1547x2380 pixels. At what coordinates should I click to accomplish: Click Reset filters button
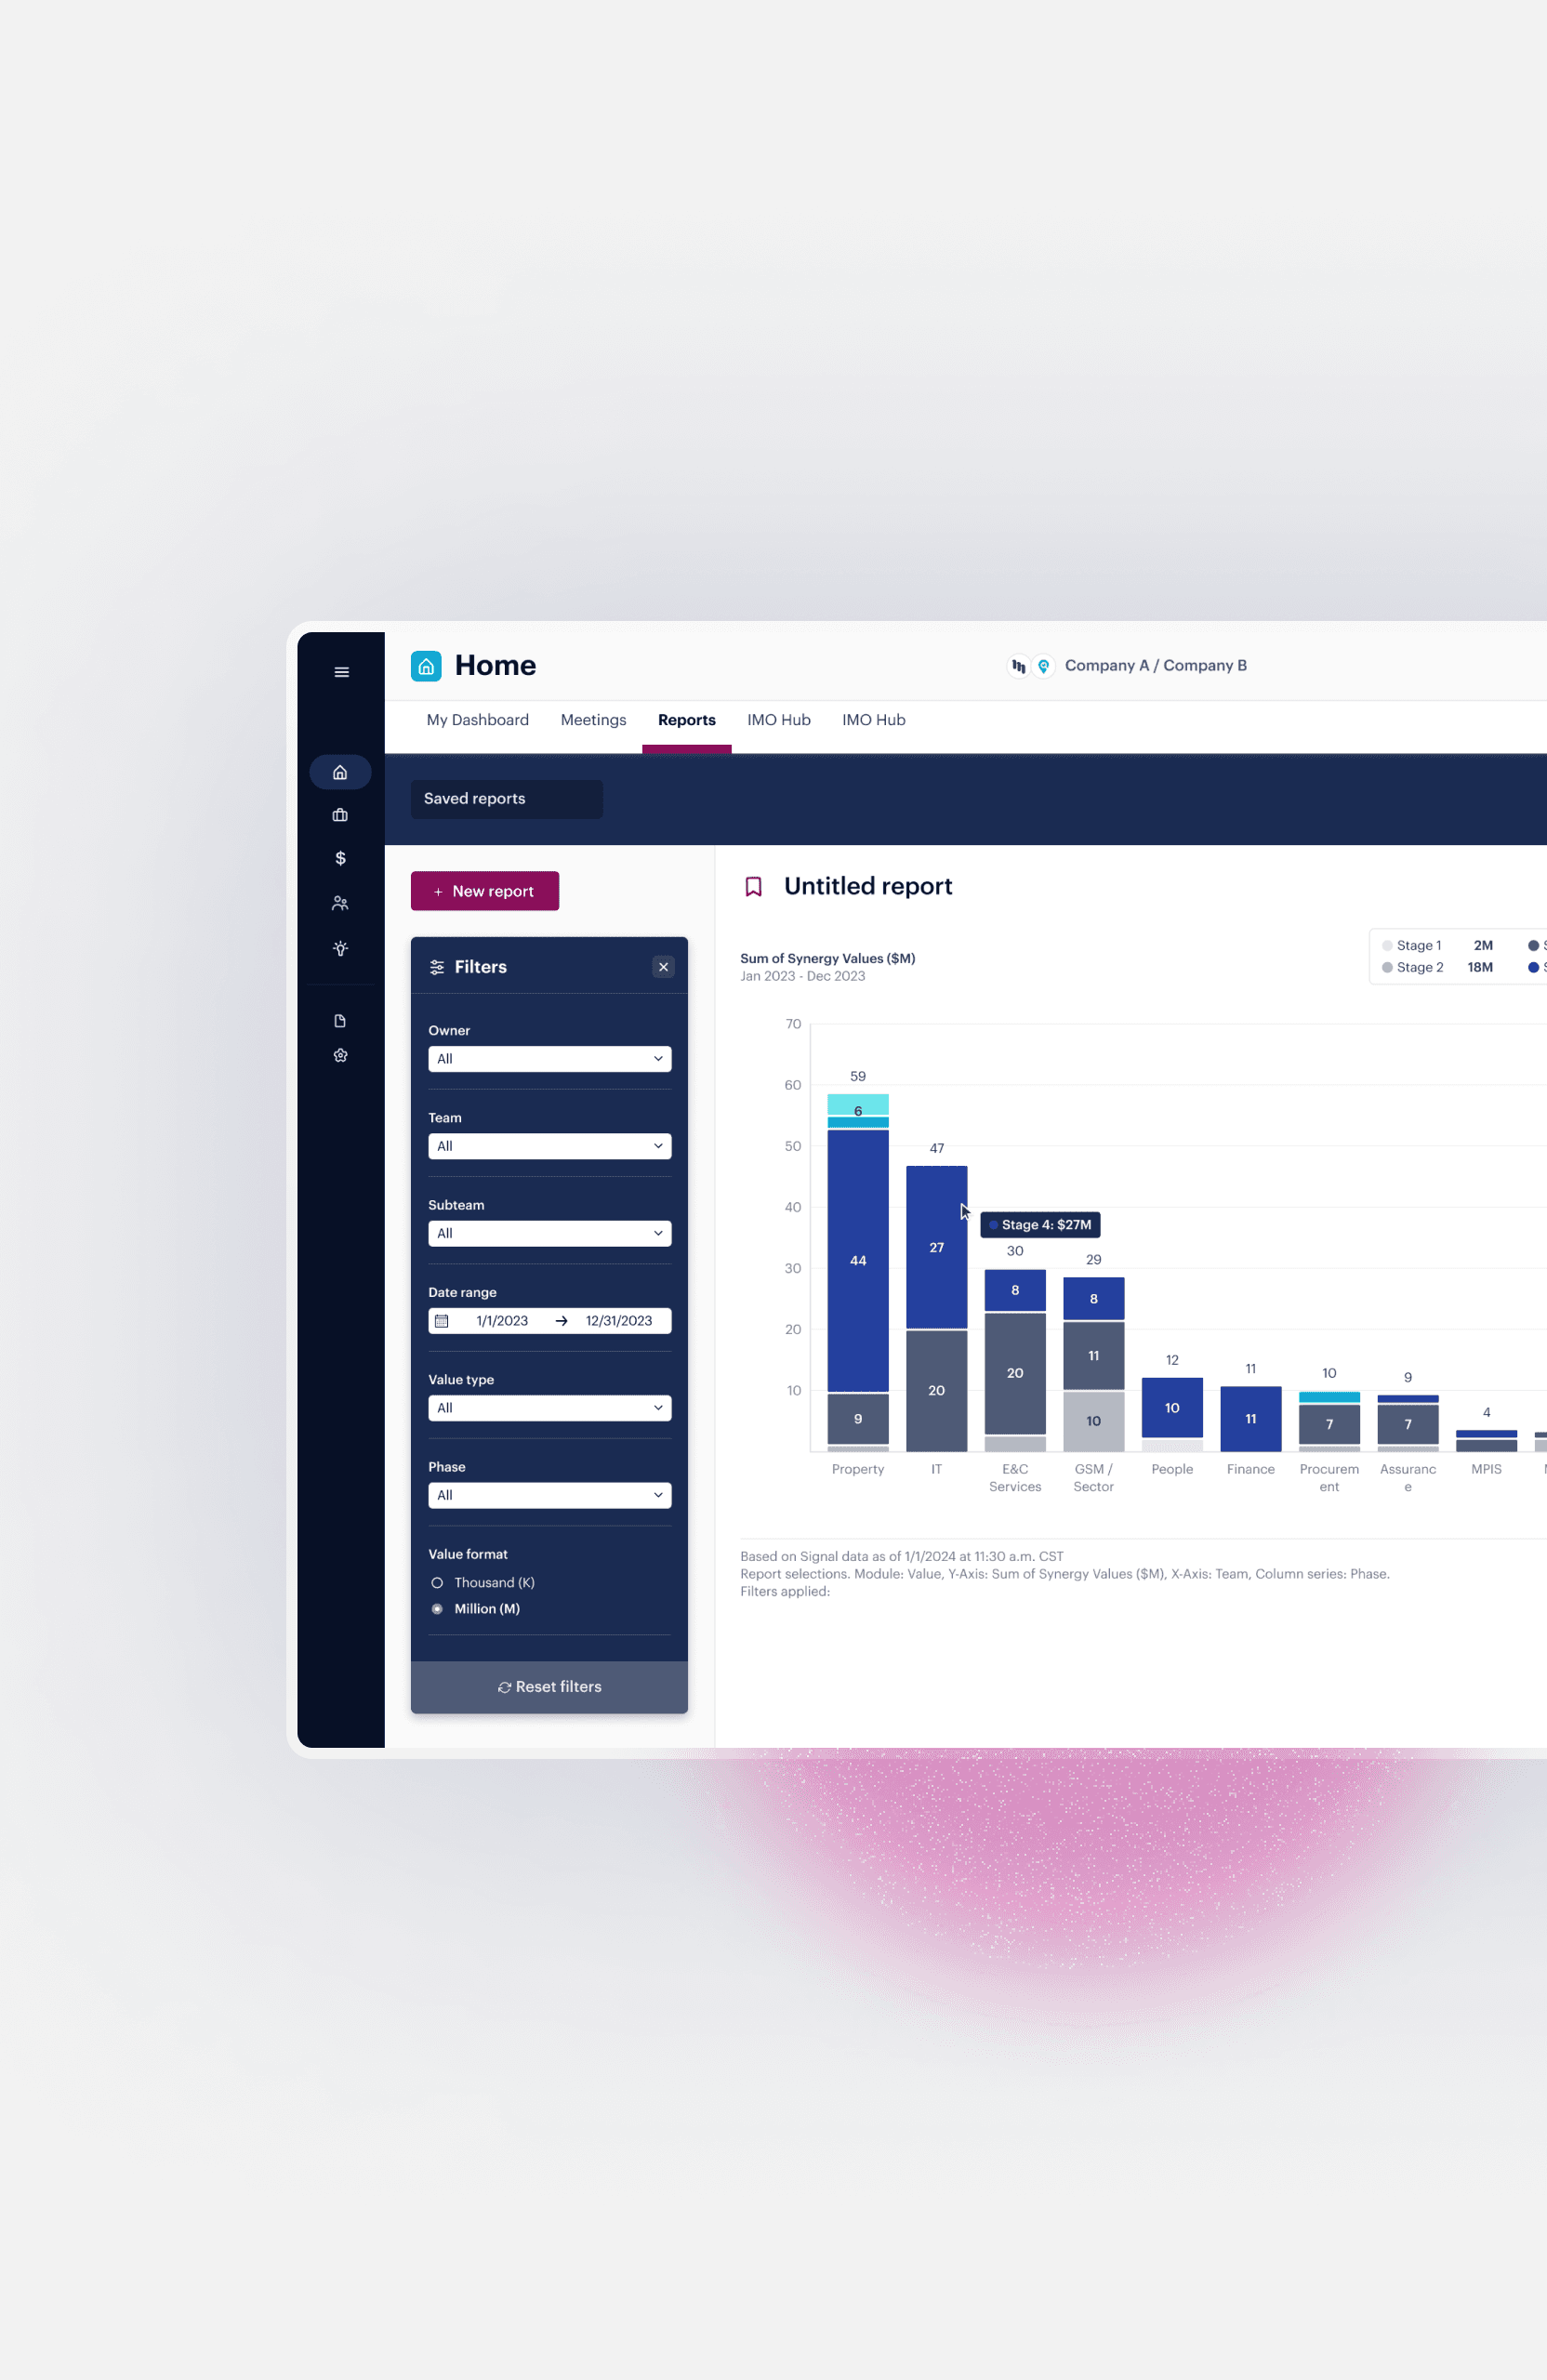549,1687
